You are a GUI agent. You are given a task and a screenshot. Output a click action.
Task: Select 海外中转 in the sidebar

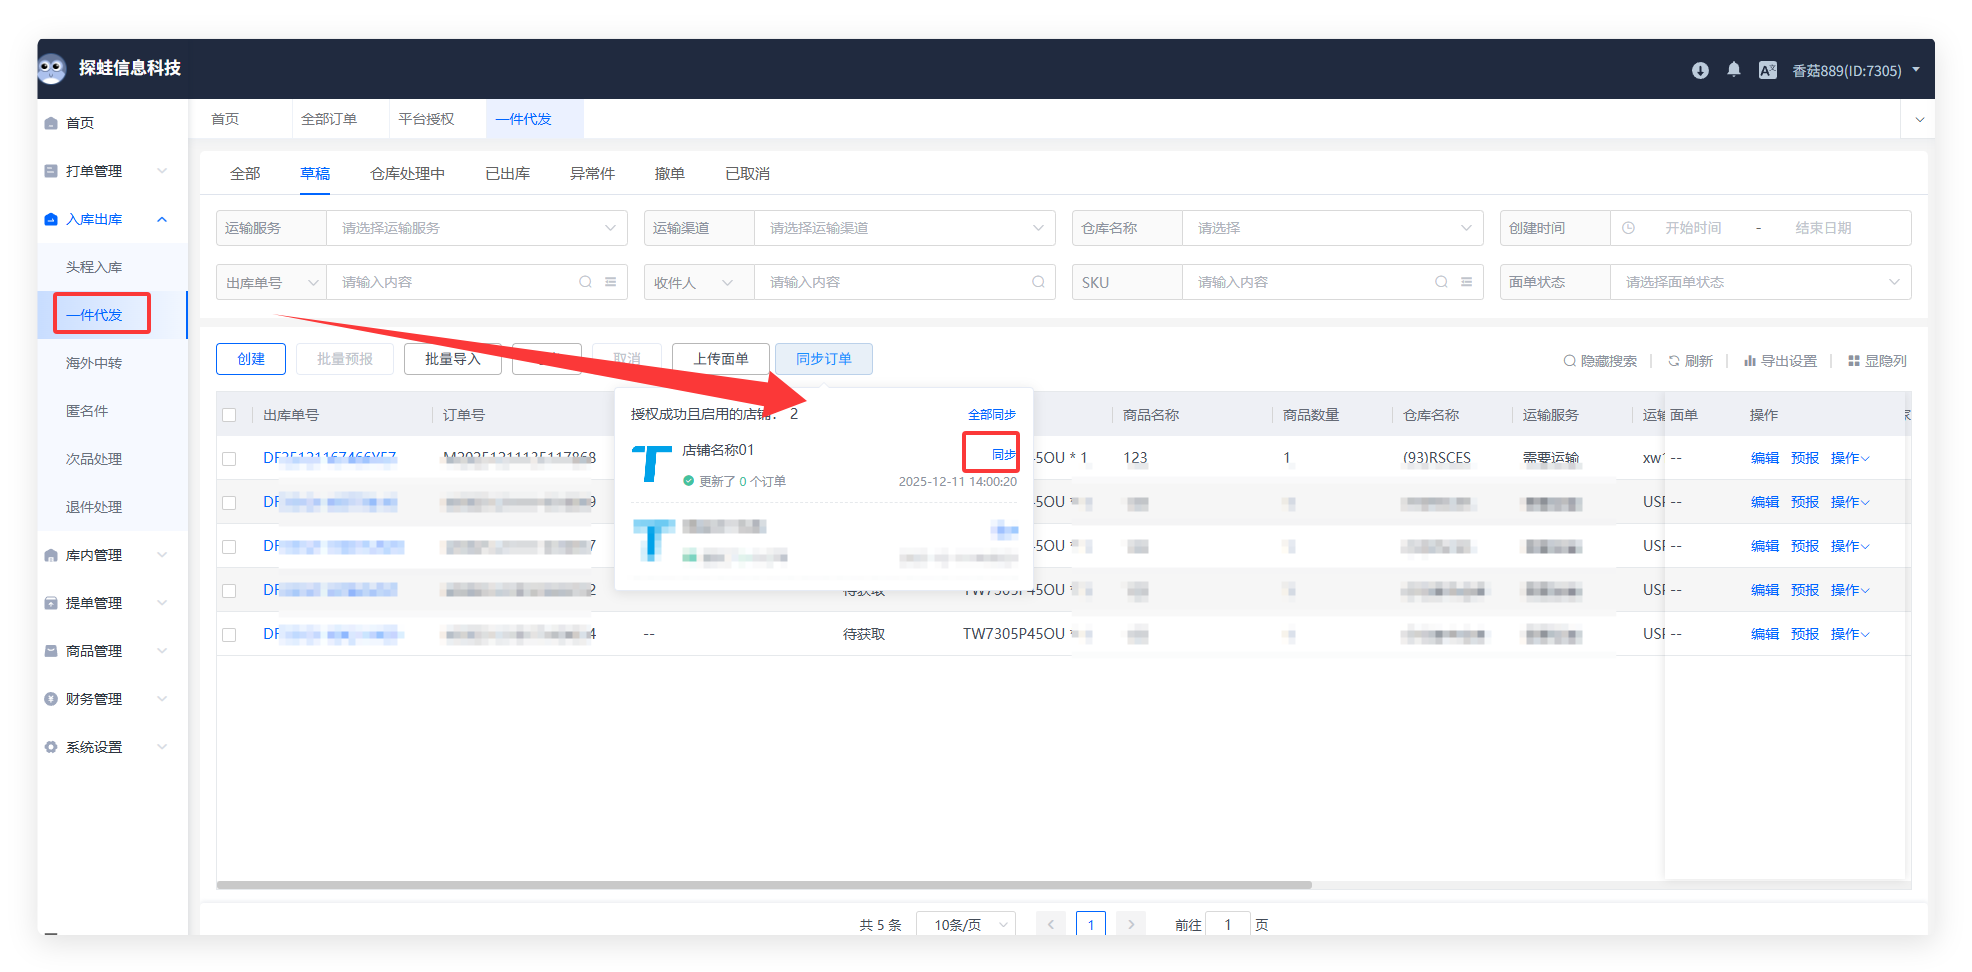pyautogui.click(x=94, y=363)
